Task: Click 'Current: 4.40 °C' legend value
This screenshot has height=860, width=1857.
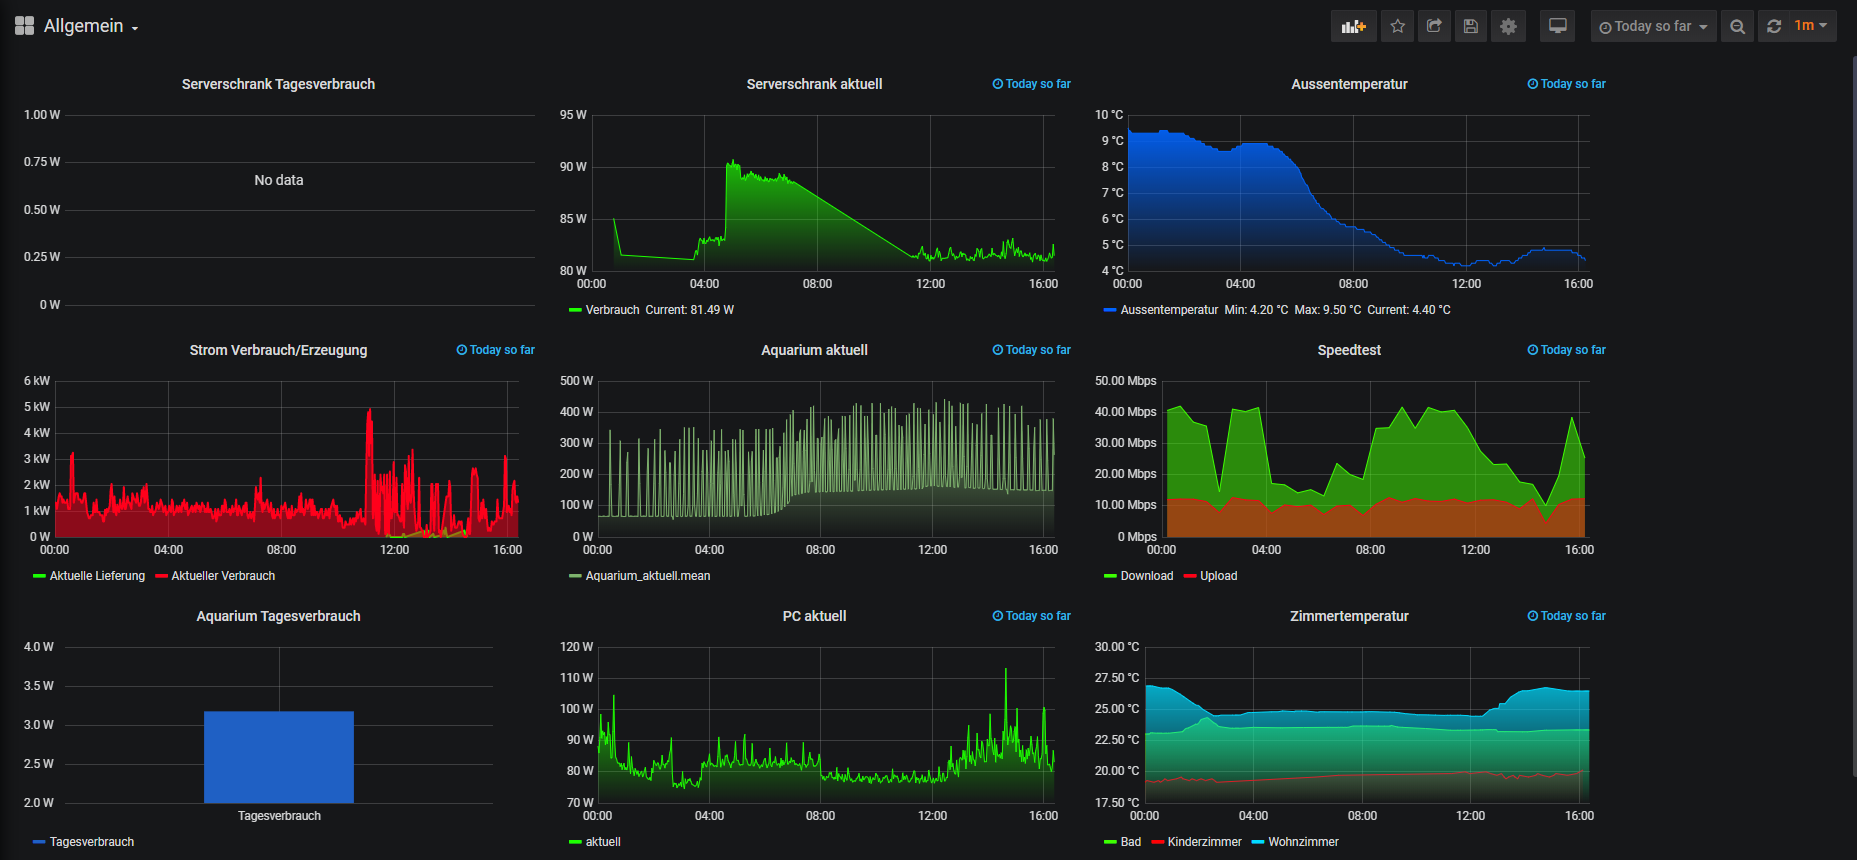Action: [x=1409, y=310]
